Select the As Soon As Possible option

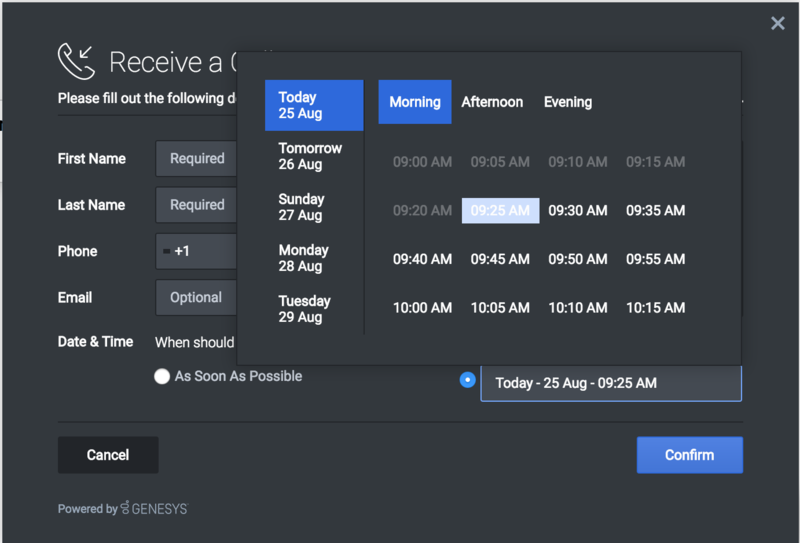[162, 377]
